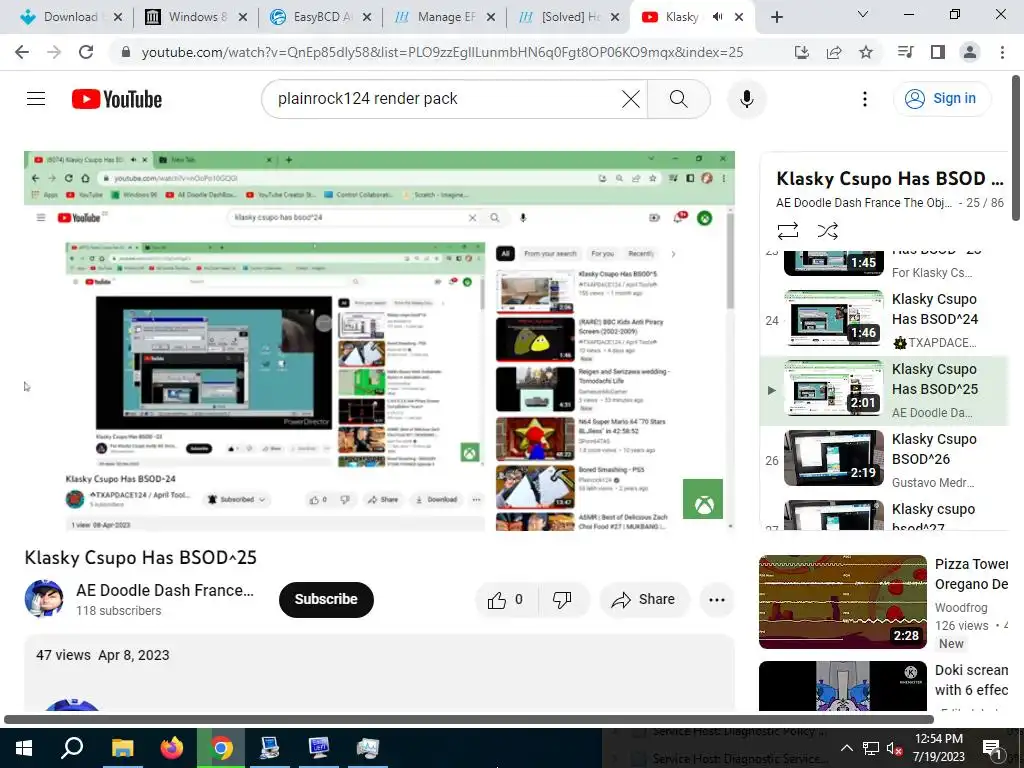
Task: Toggle playlist shuffle button
Action: pyautogui.click(x=827, y=231)
